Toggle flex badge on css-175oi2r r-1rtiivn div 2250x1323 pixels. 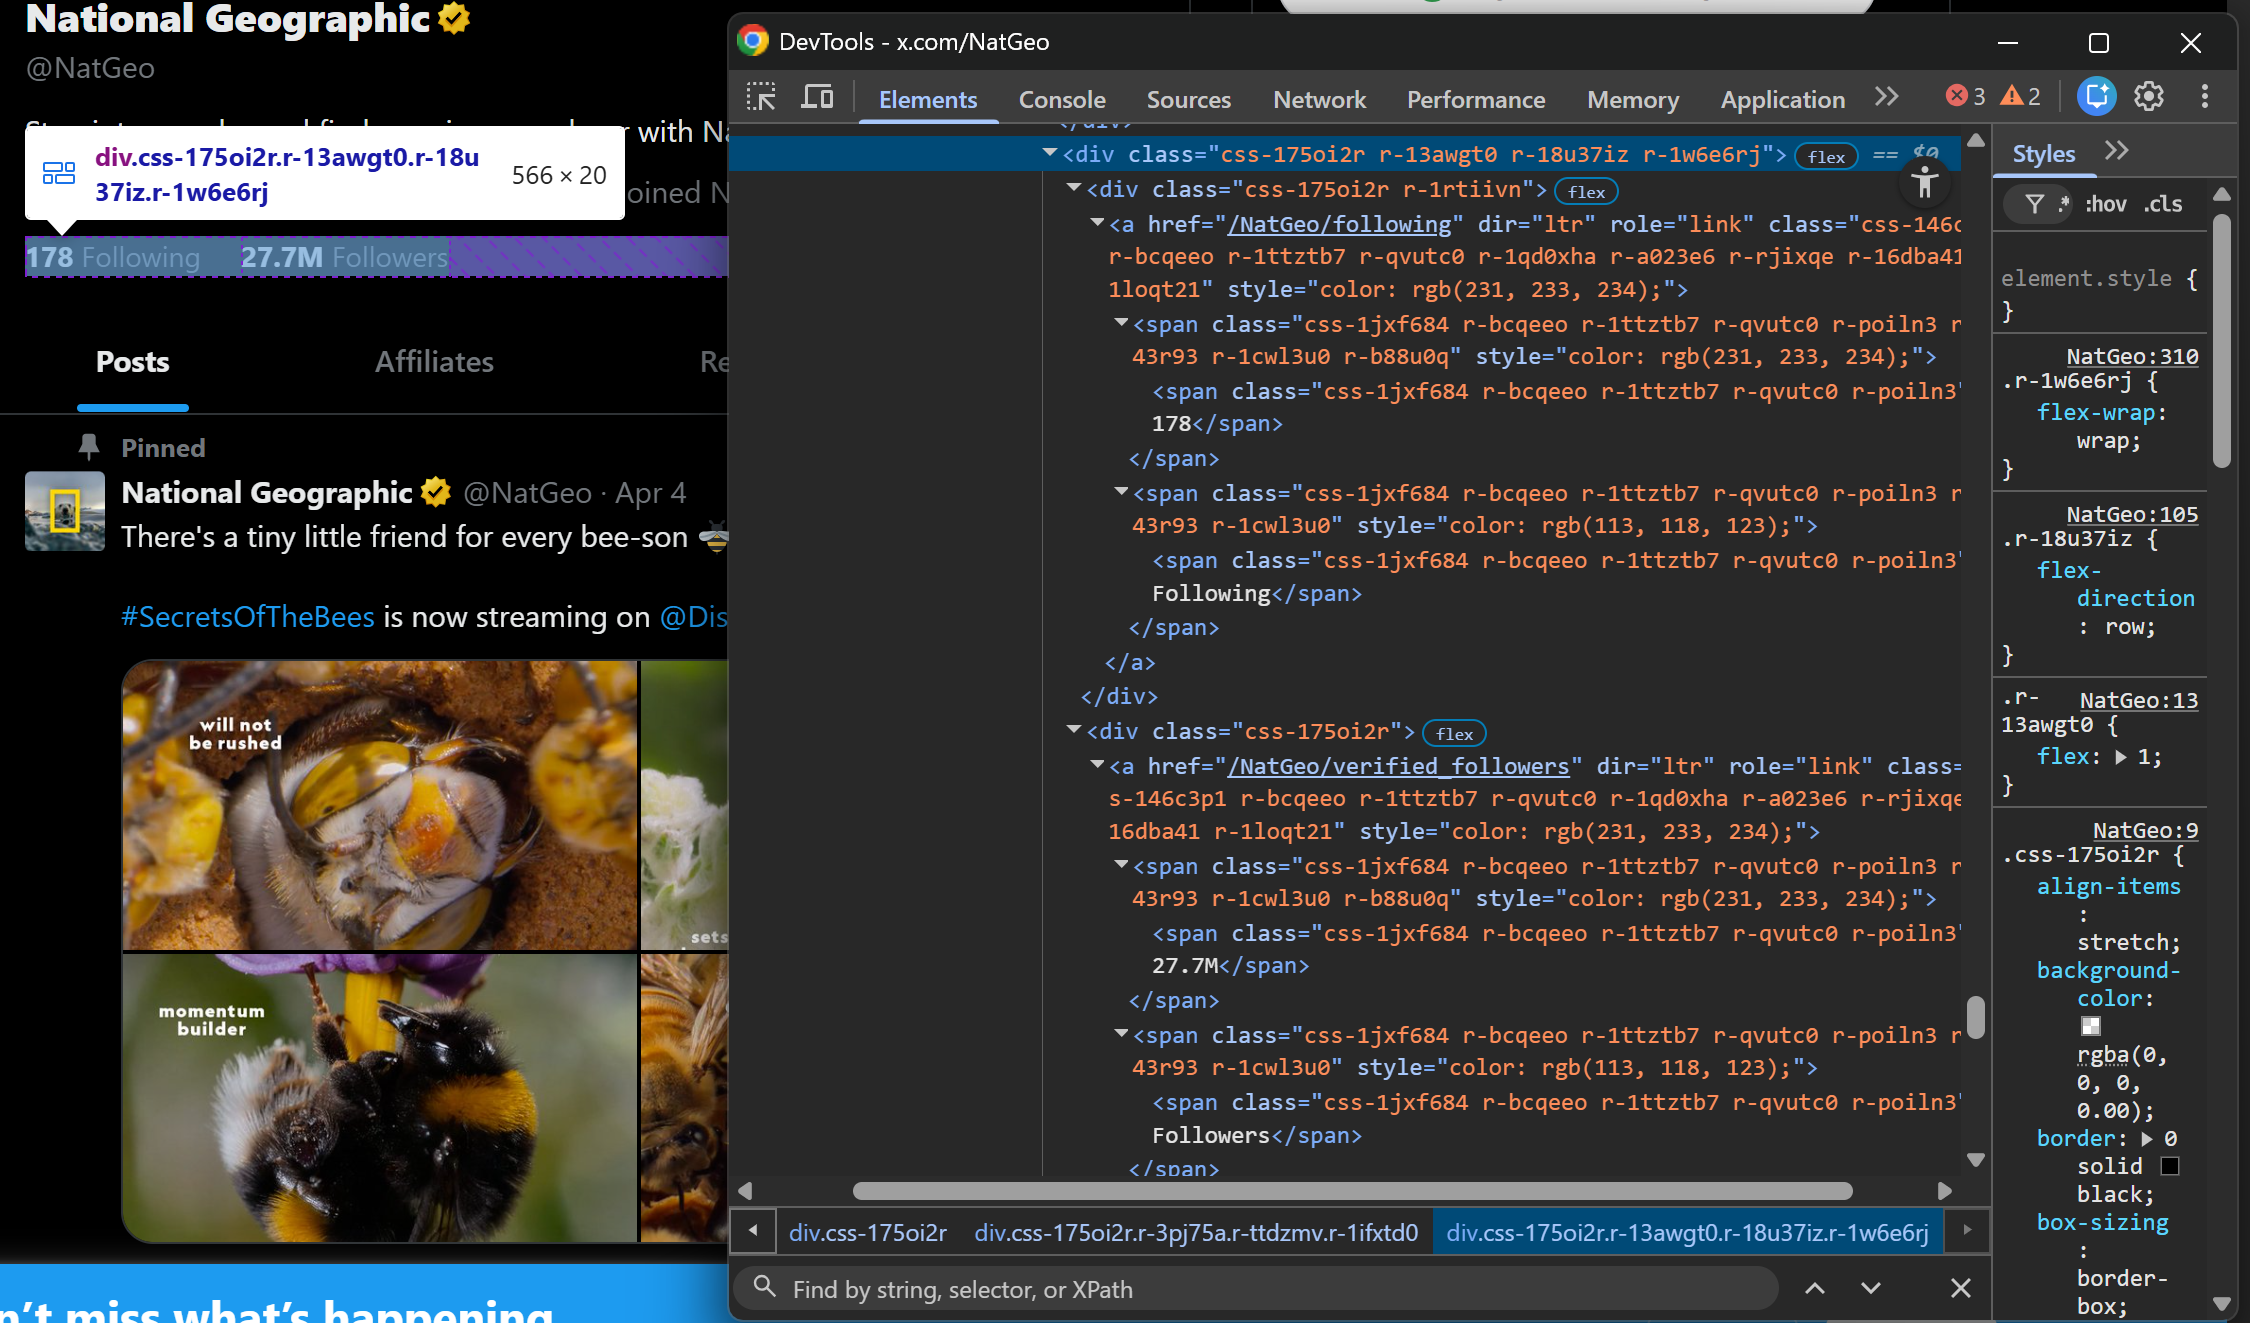click(x=1586, y=192)
